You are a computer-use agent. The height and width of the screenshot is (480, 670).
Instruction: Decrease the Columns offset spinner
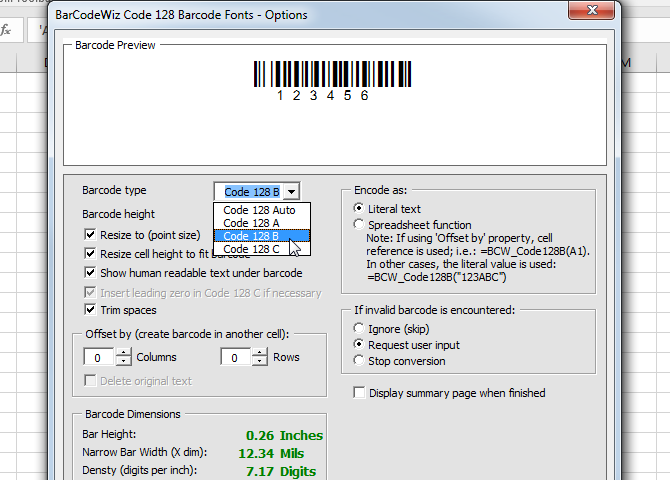pos(123,361)
